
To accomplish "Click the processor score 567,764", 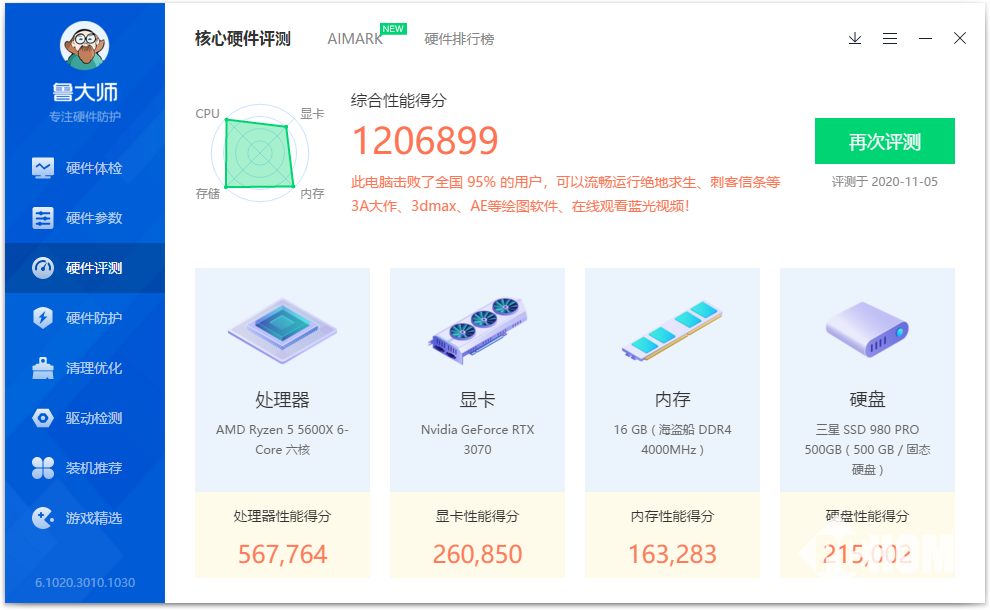I will (282, 554).
